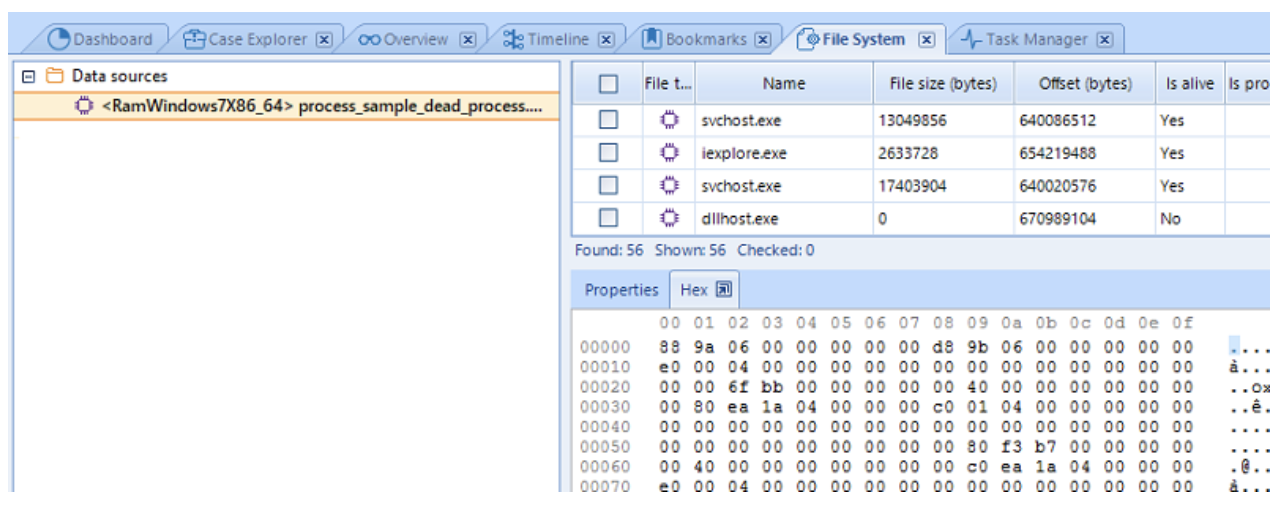Screen dimensions: 1286x516
Task: Click the pin icon on Hex tab
Action: click(x=724, y=290)
